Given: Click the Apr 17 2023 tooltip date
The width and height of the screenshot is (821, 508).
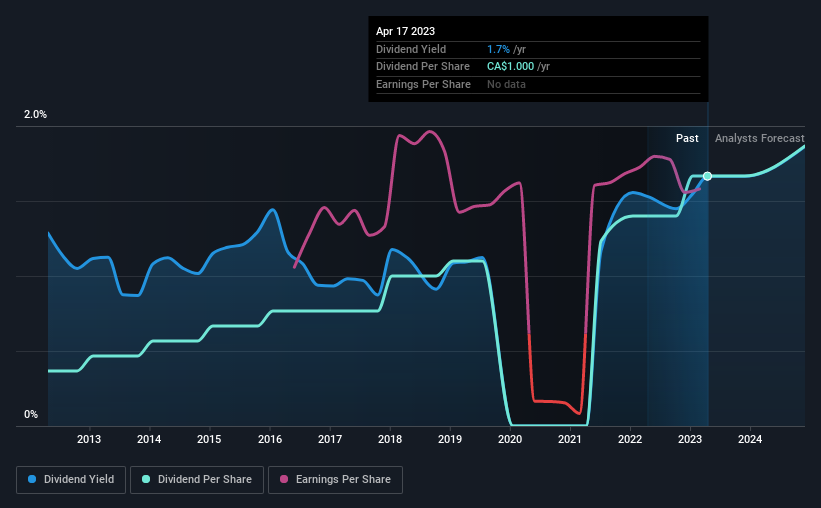Looking at the screenshot, I should point(405,31).
